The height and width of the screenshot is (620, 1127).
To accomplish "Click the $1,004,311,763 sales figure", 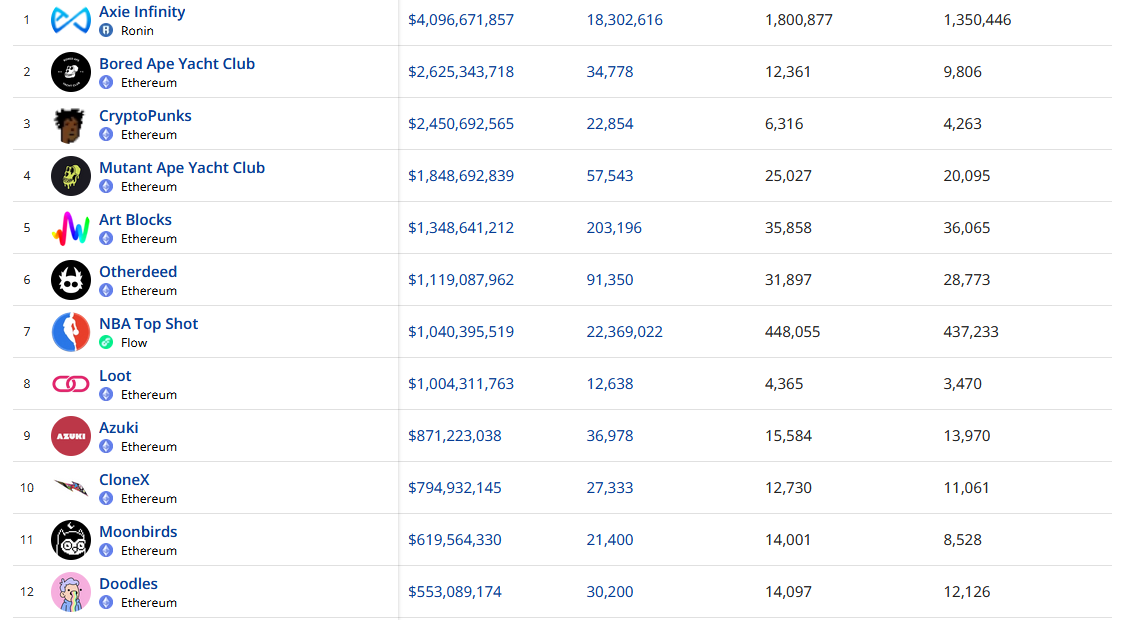I will pos(461,384).
